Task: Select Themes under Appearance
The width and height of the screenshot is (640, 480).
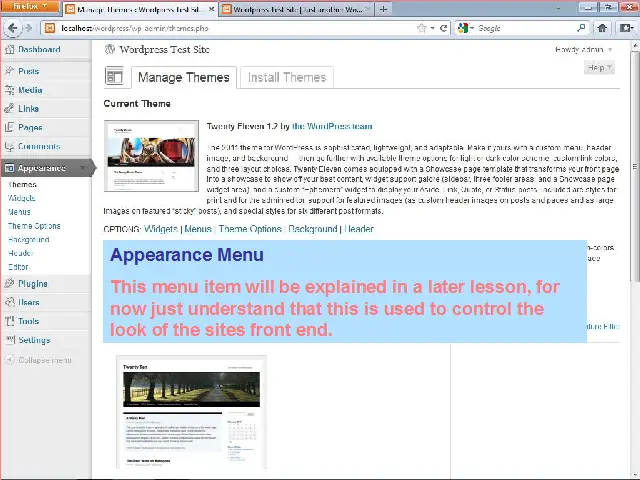Action: (x=22, y=184)
